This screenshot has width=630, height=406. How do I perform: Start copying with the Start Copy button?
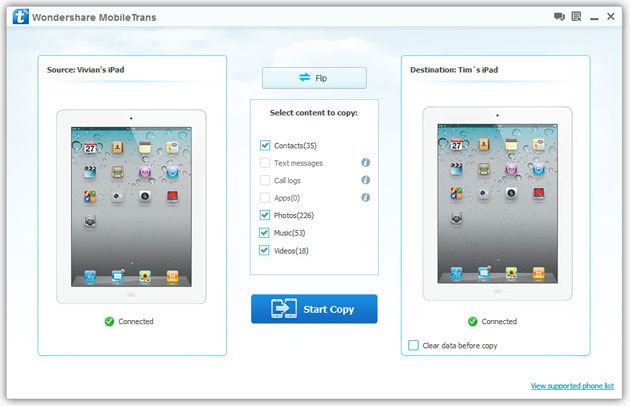[314, 309]
